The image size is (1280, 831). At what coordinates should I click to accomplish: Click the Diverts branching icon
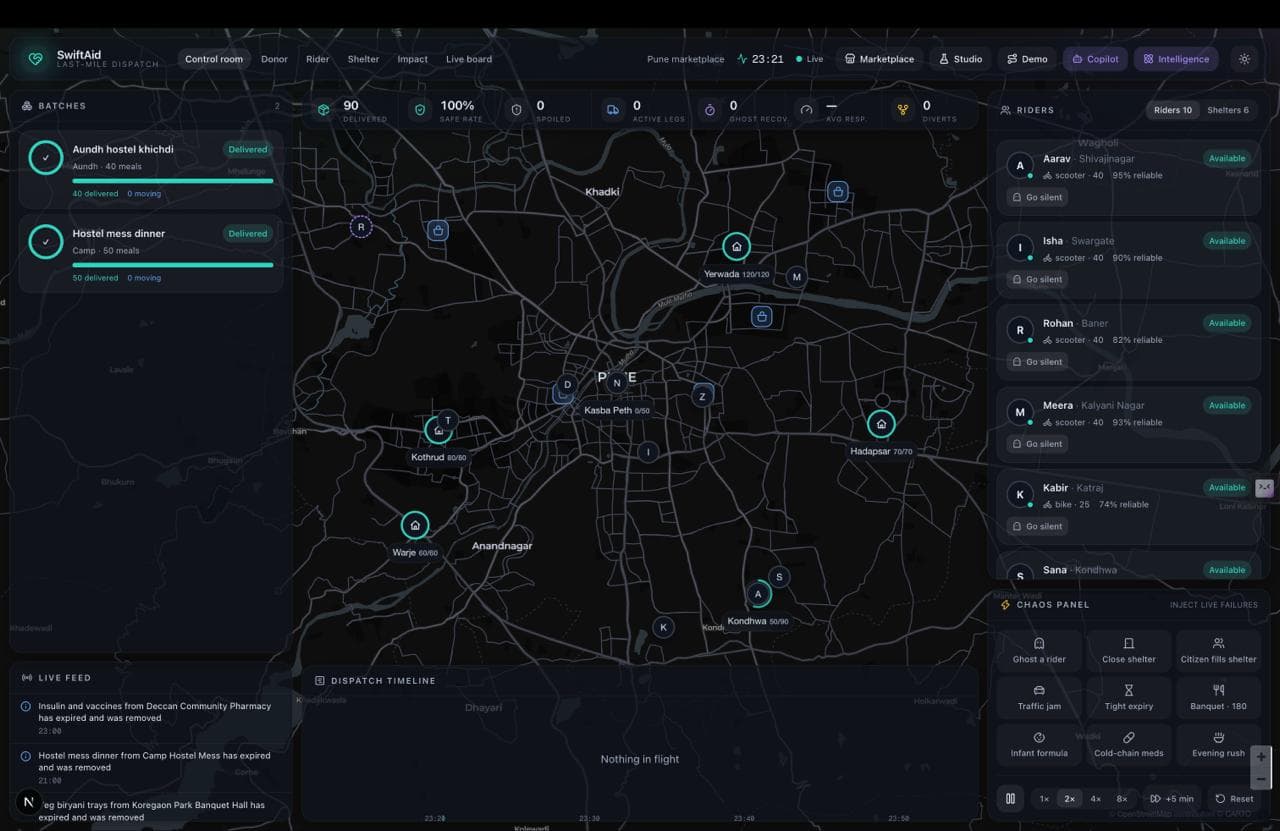[903, 110]
